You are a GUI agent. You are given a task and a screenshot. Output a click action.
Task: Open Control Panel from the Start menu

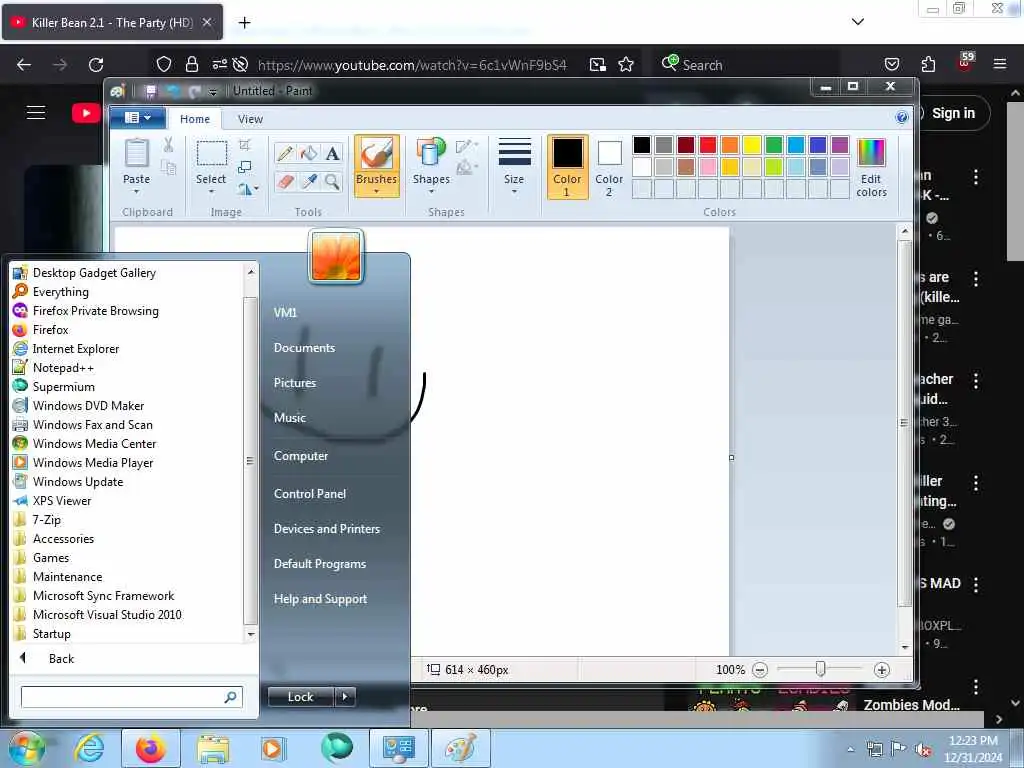tap(310, 494)
